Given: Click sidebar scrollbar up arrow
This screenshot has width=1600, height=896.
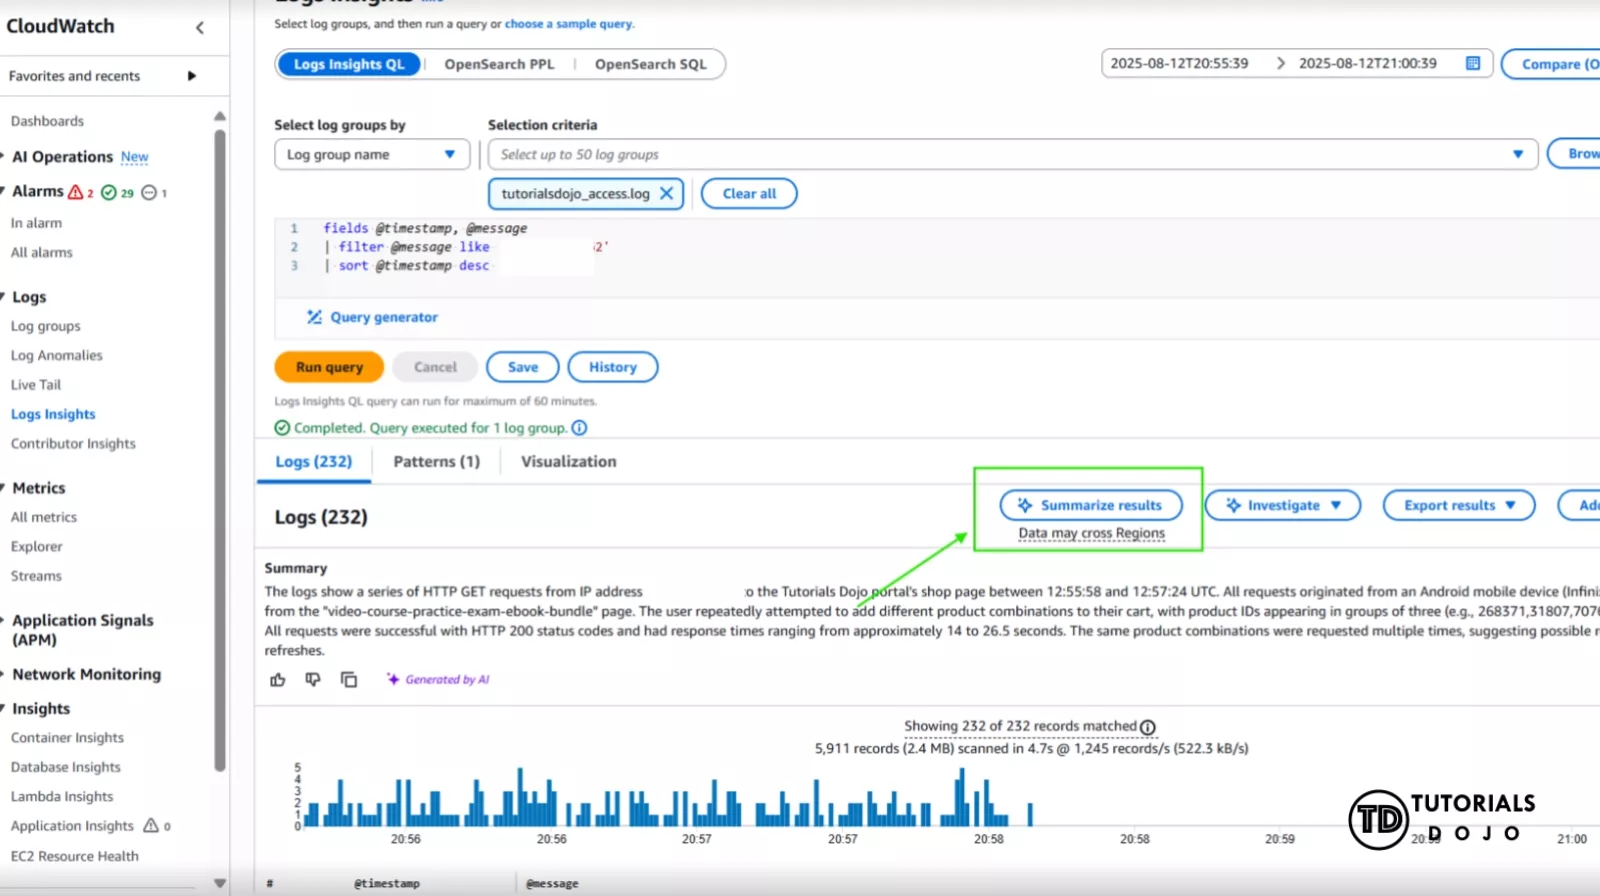Looking at the screenshot, I should 220,116.
